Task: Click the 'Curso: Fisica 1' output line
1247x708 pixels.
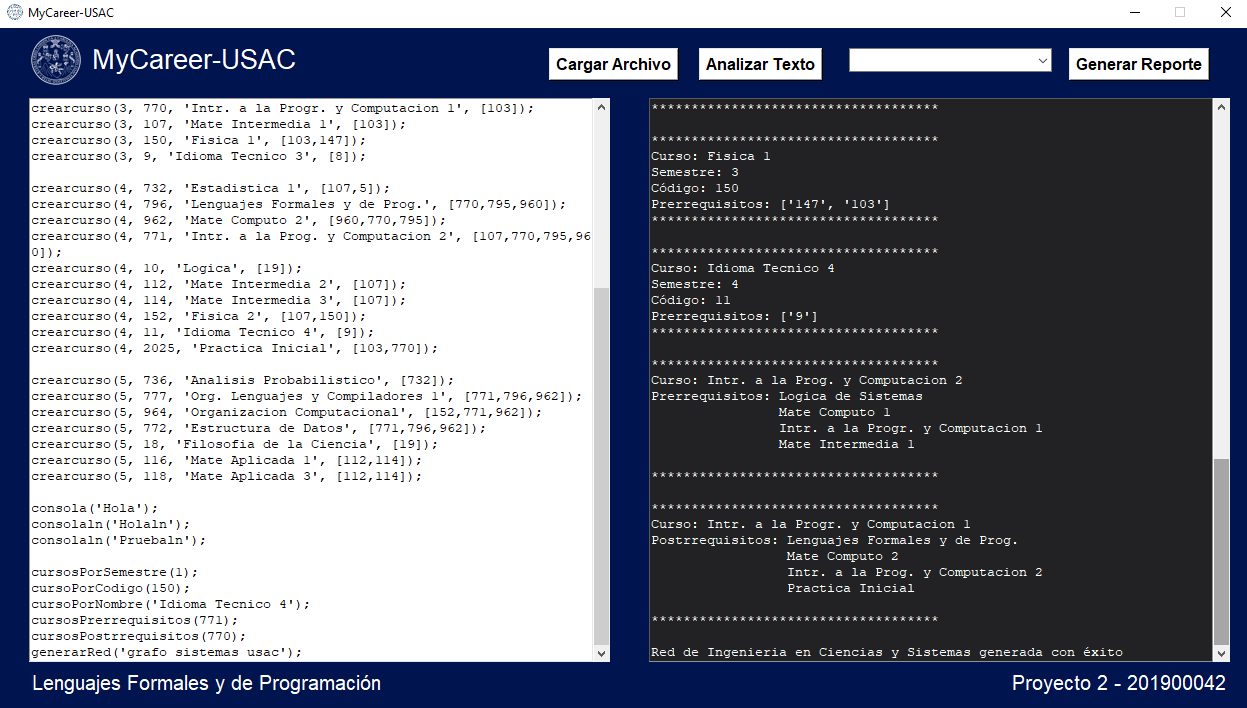Action: [x=711, y=156]
